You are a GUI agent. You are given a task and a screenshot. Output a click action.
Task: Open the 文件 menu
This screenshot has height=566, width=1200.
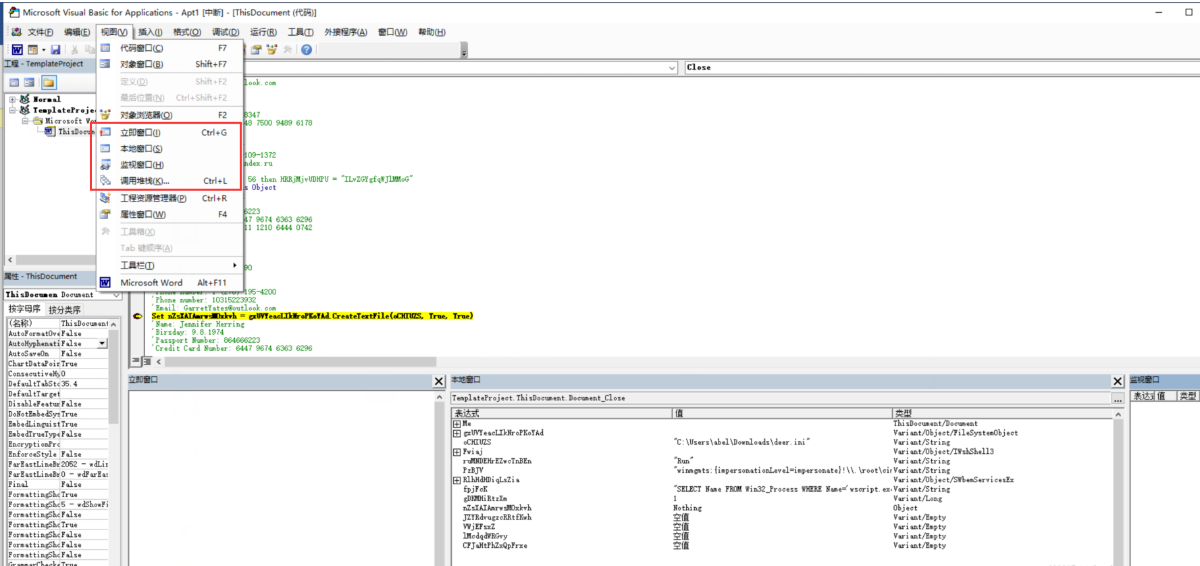[40, 32]
